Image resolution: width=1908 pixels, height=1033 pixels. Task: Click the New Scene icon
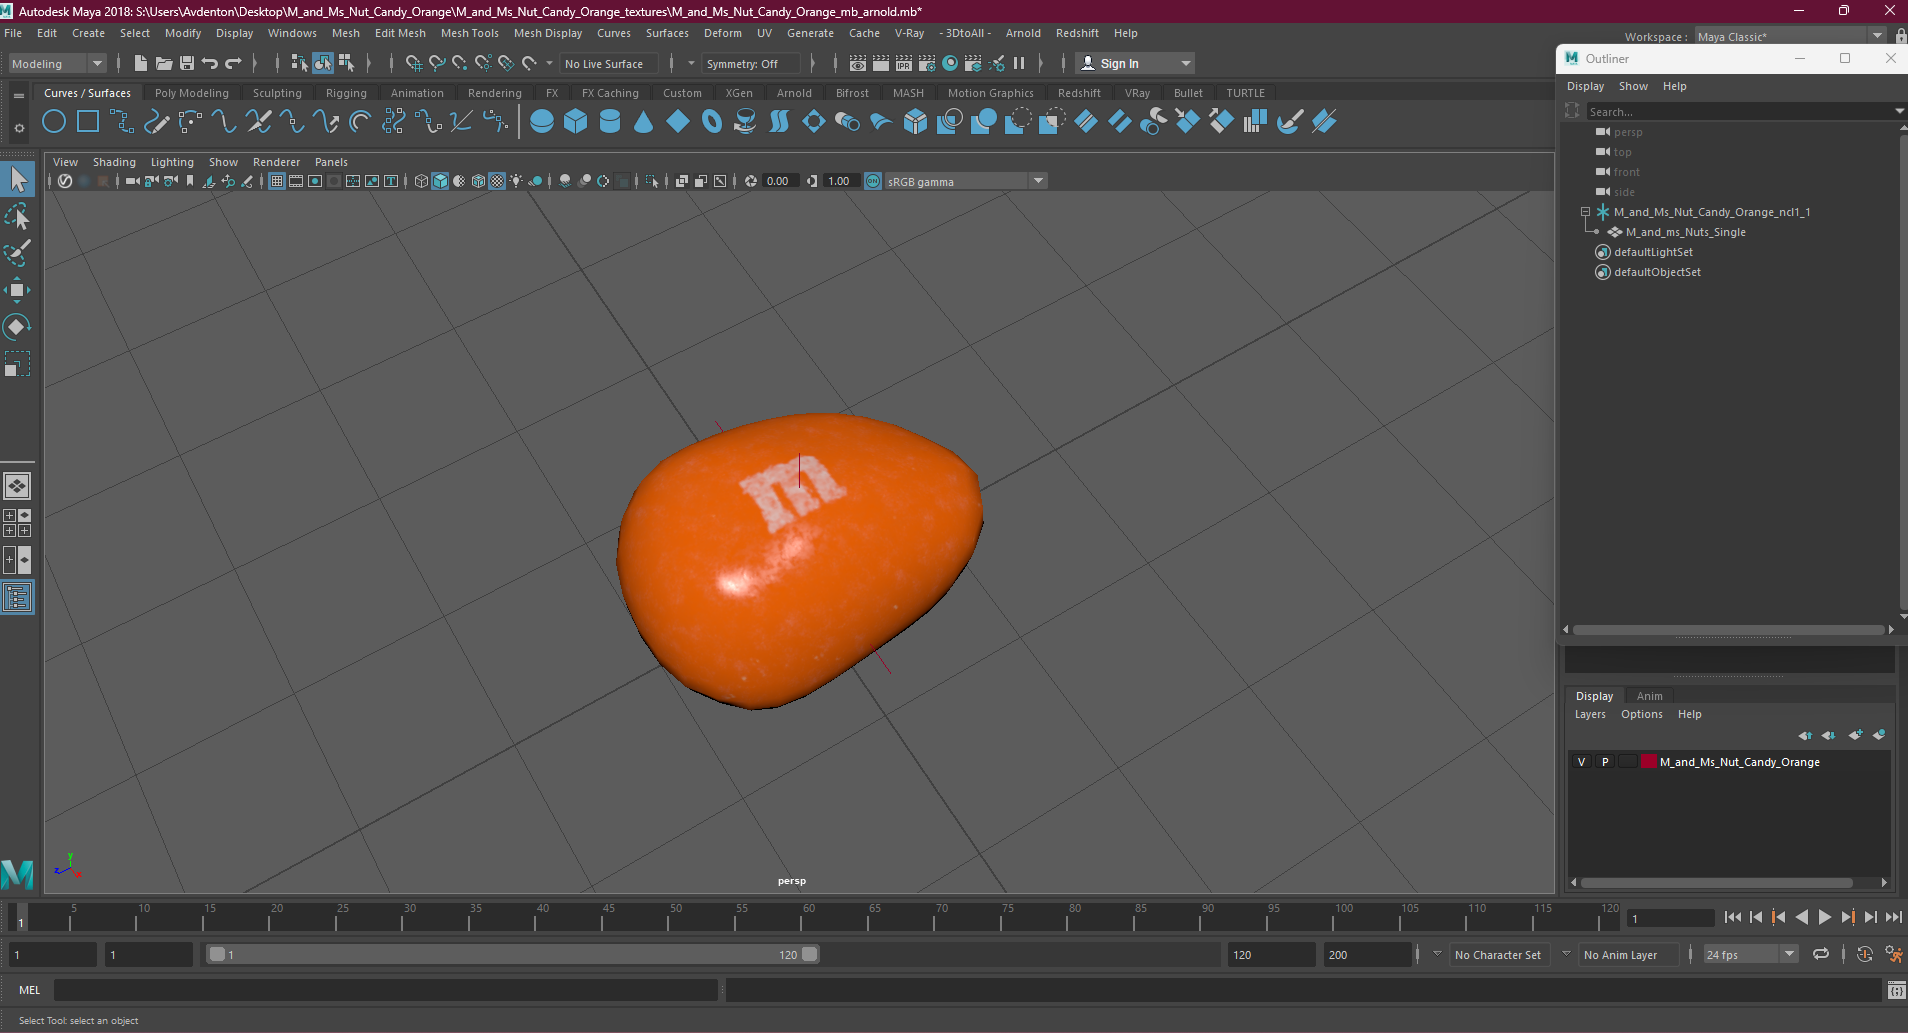point(140,63)
